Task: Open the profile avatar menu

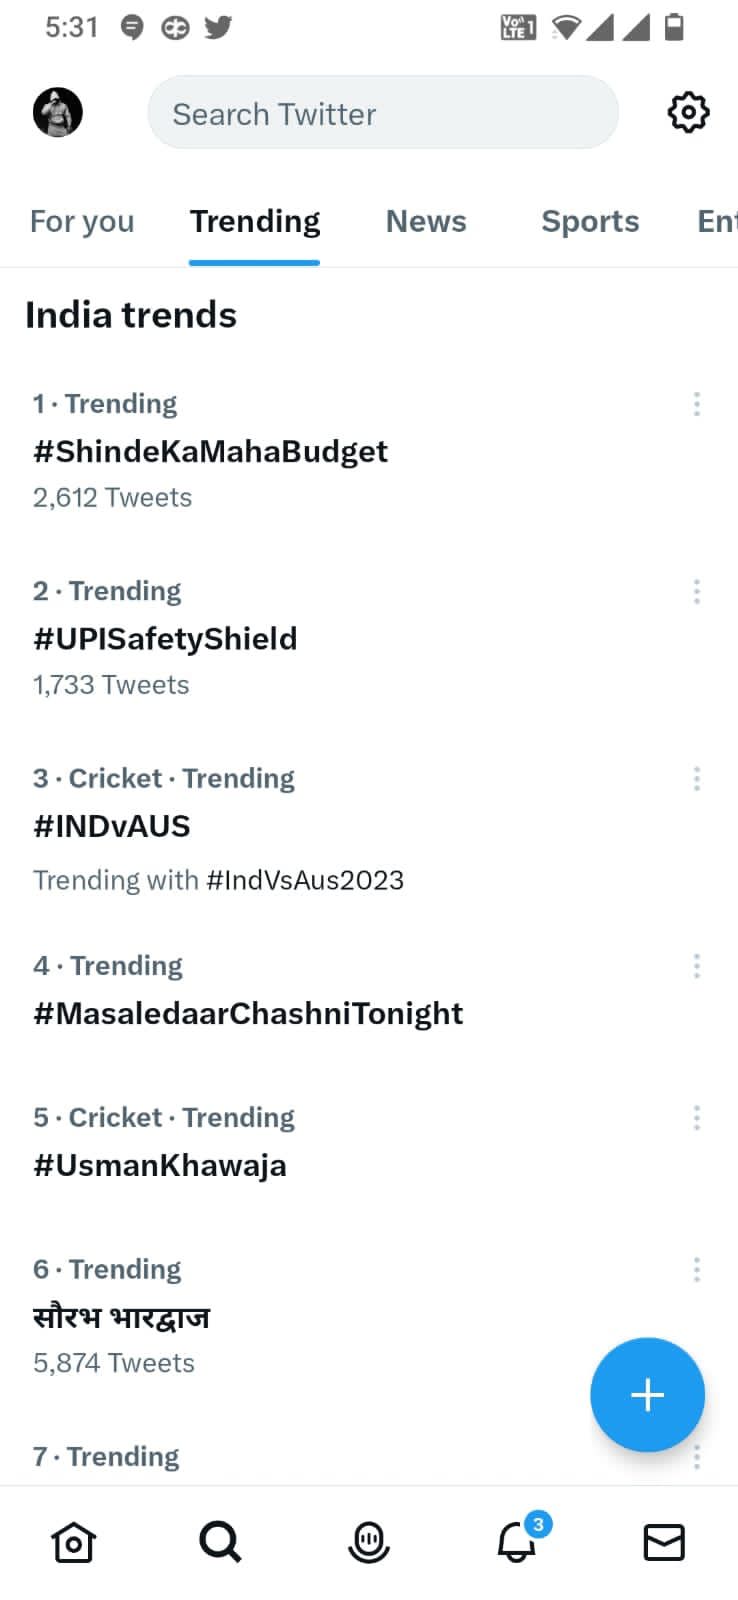Action: (58, 112)
